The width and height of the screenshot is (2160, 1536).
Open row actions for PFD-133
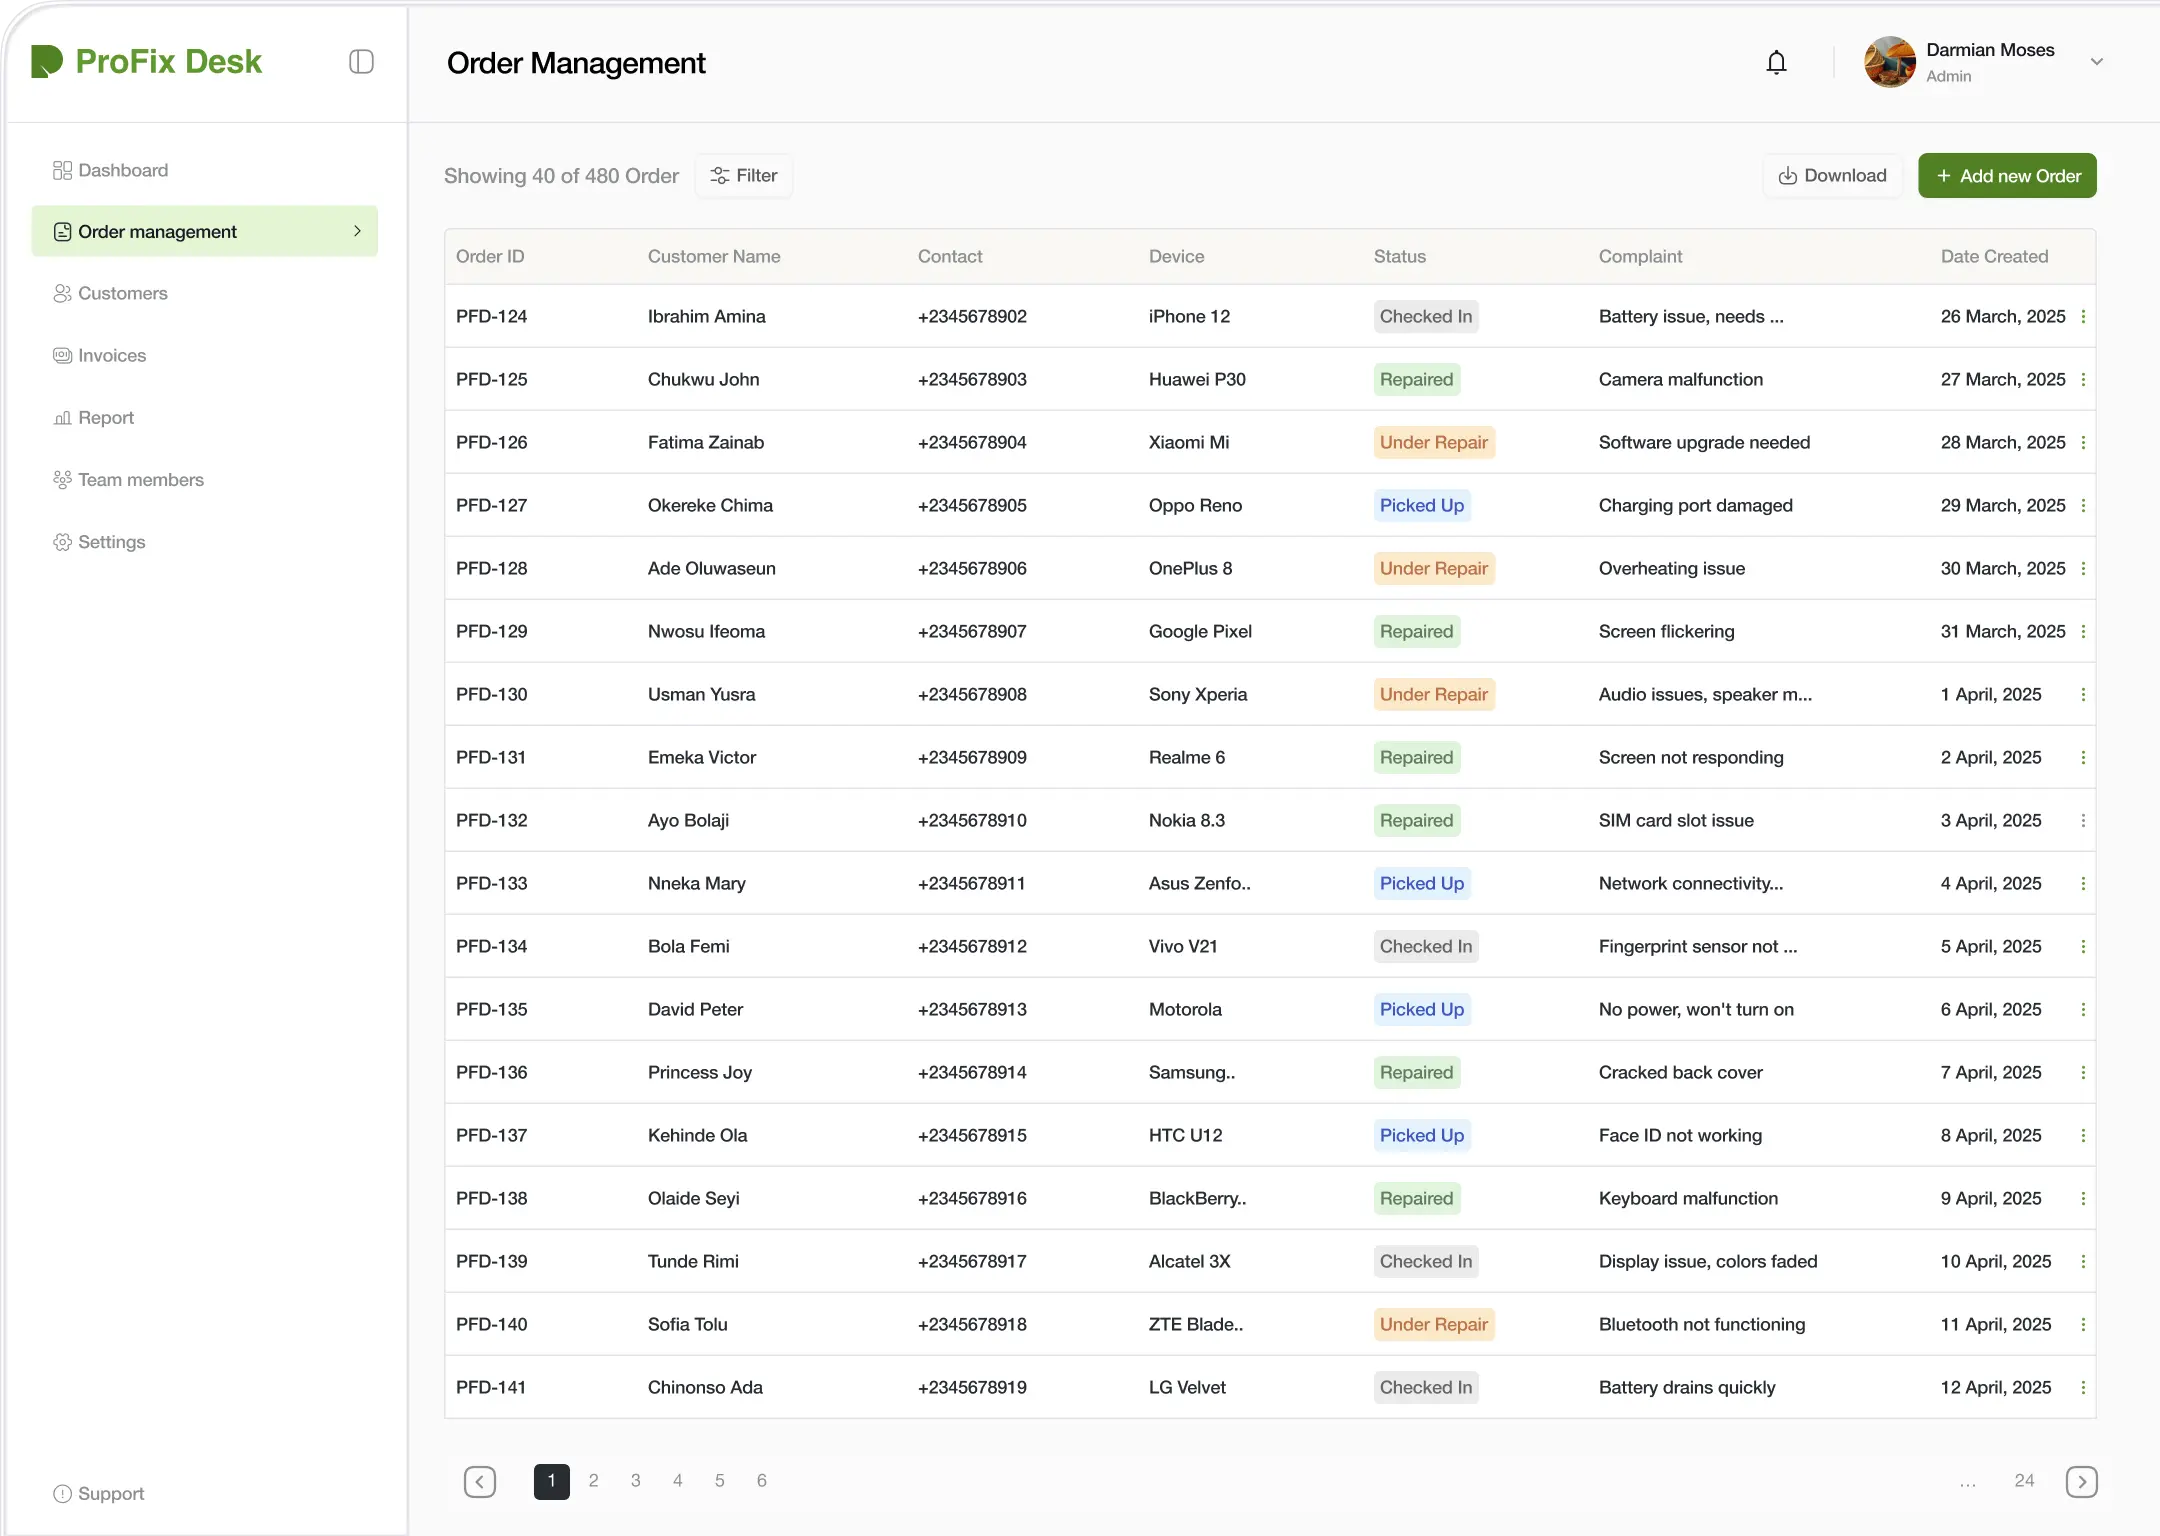[x=2083, y=883]
